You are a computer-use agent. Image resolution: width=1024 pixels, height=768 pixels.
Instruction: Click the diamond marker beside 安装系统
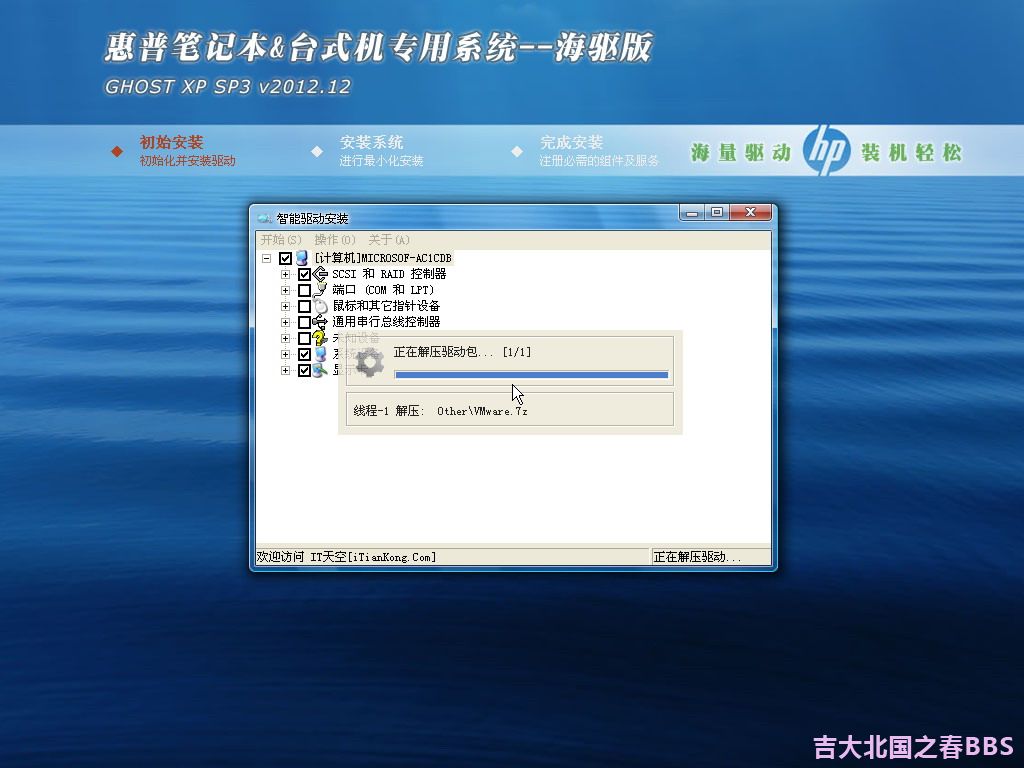tap(317, 152)
